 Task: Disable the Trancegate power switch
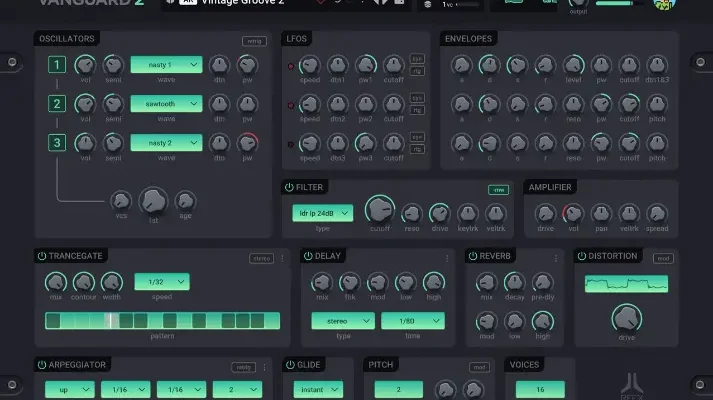[41, 256]
